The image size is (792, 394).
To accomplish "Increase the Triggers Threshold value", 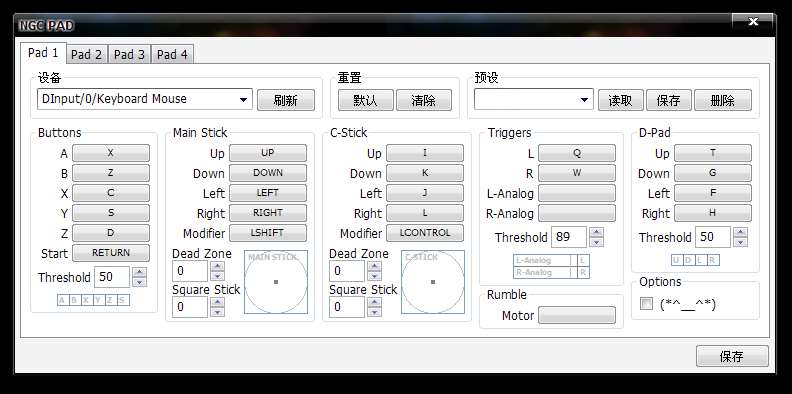I will (597, 232).
